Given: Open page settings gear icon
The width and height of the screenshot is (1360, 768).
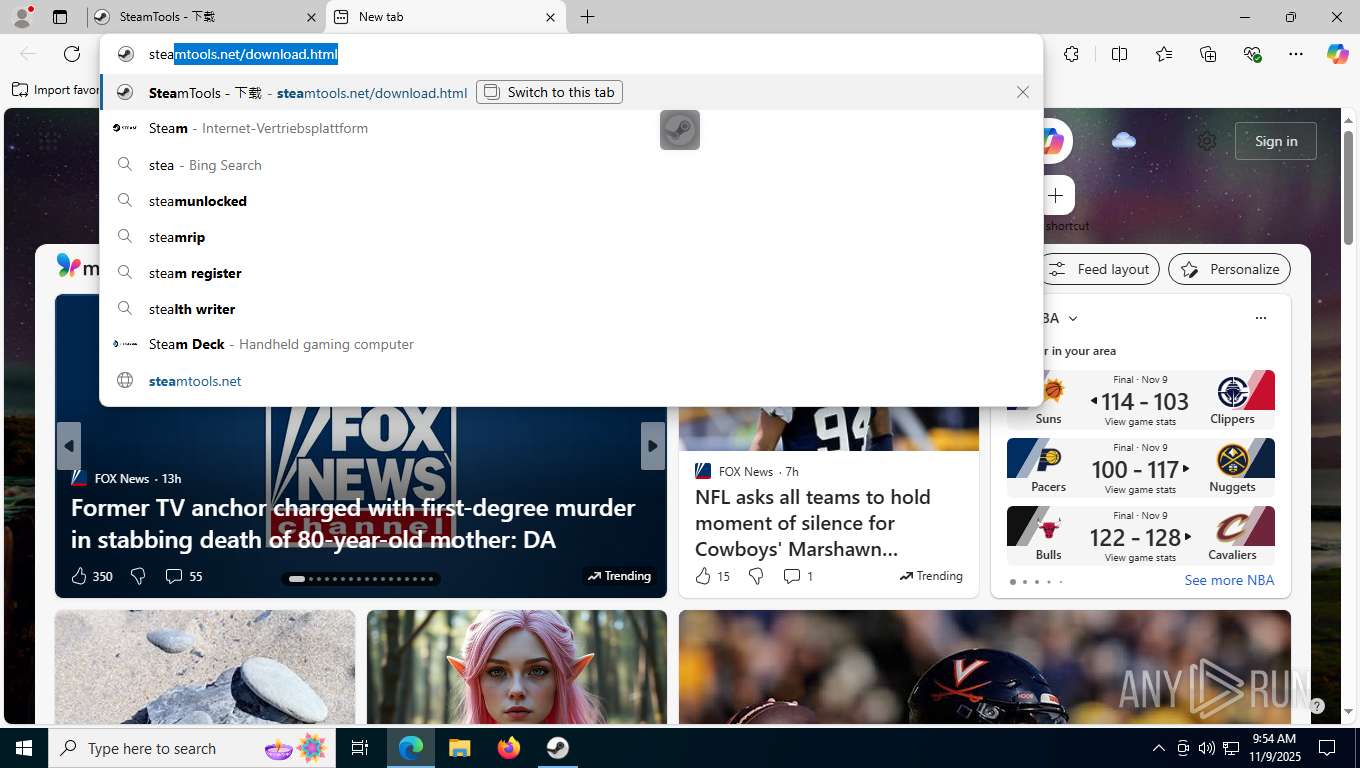Looking at the screenshot, I should tap(1207, 141).
